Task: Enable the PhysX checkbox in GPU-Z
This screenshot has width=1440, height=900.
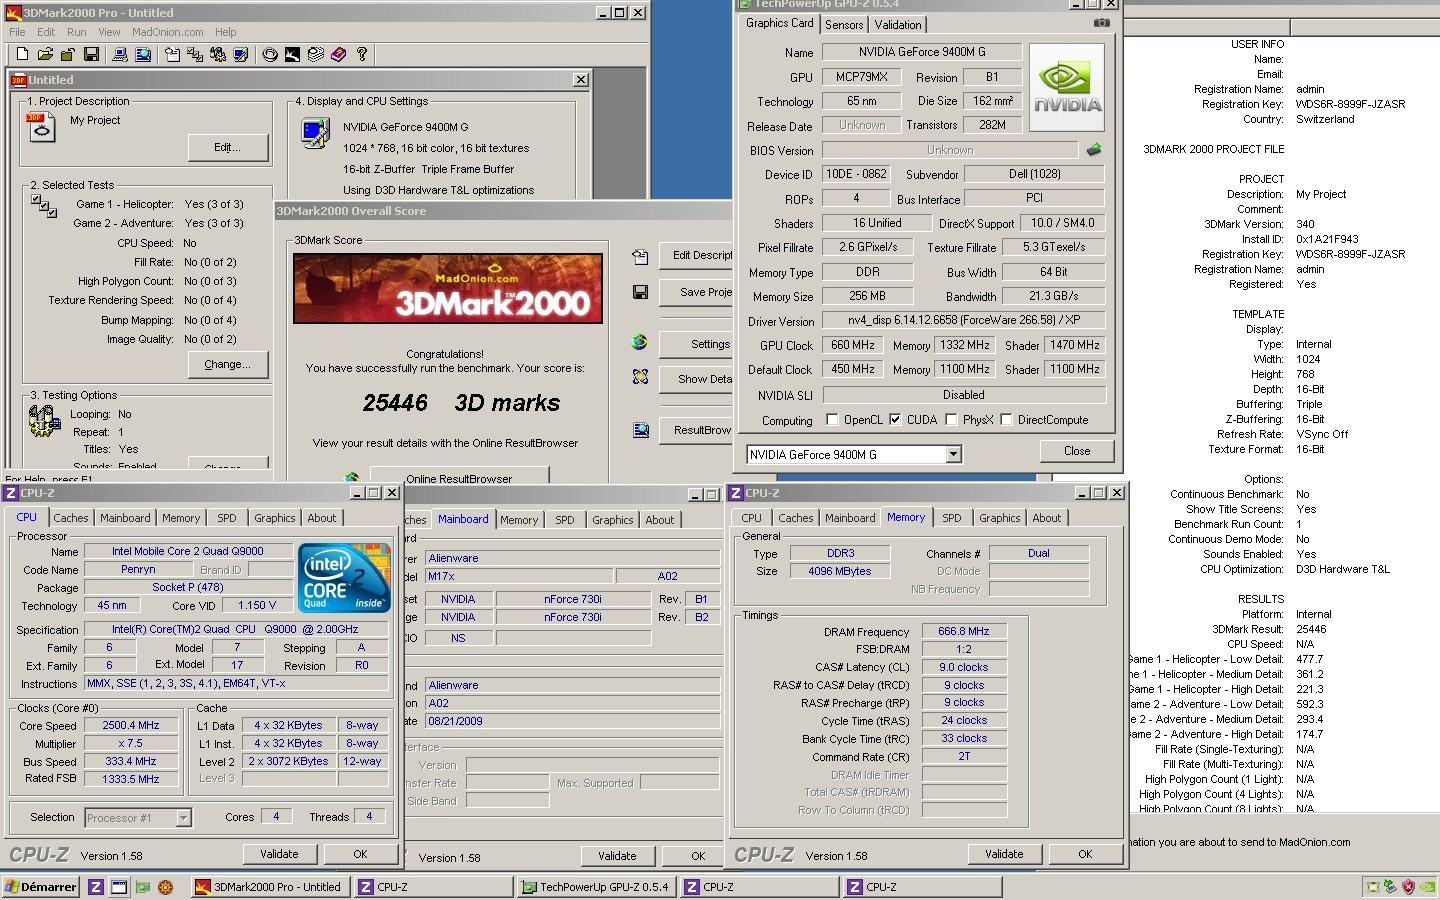Action: [951, 420]
